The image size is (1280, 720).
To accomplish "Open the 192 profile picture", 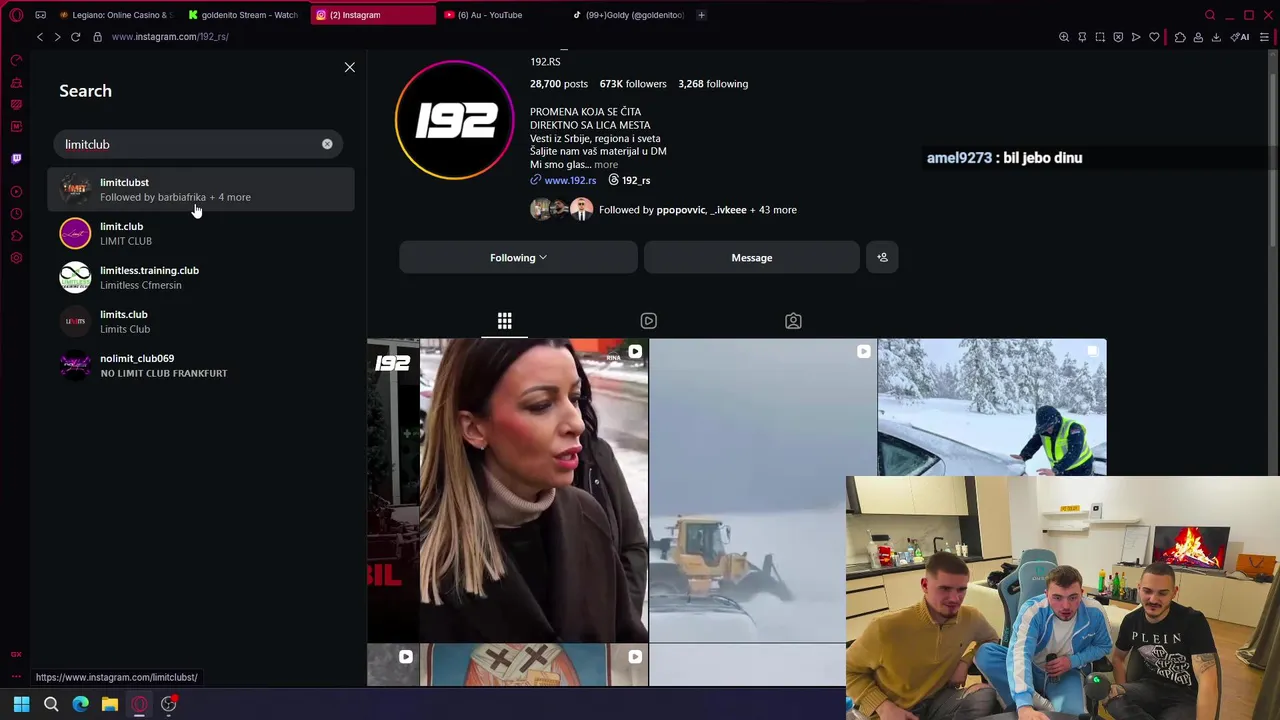I will 455,120.
